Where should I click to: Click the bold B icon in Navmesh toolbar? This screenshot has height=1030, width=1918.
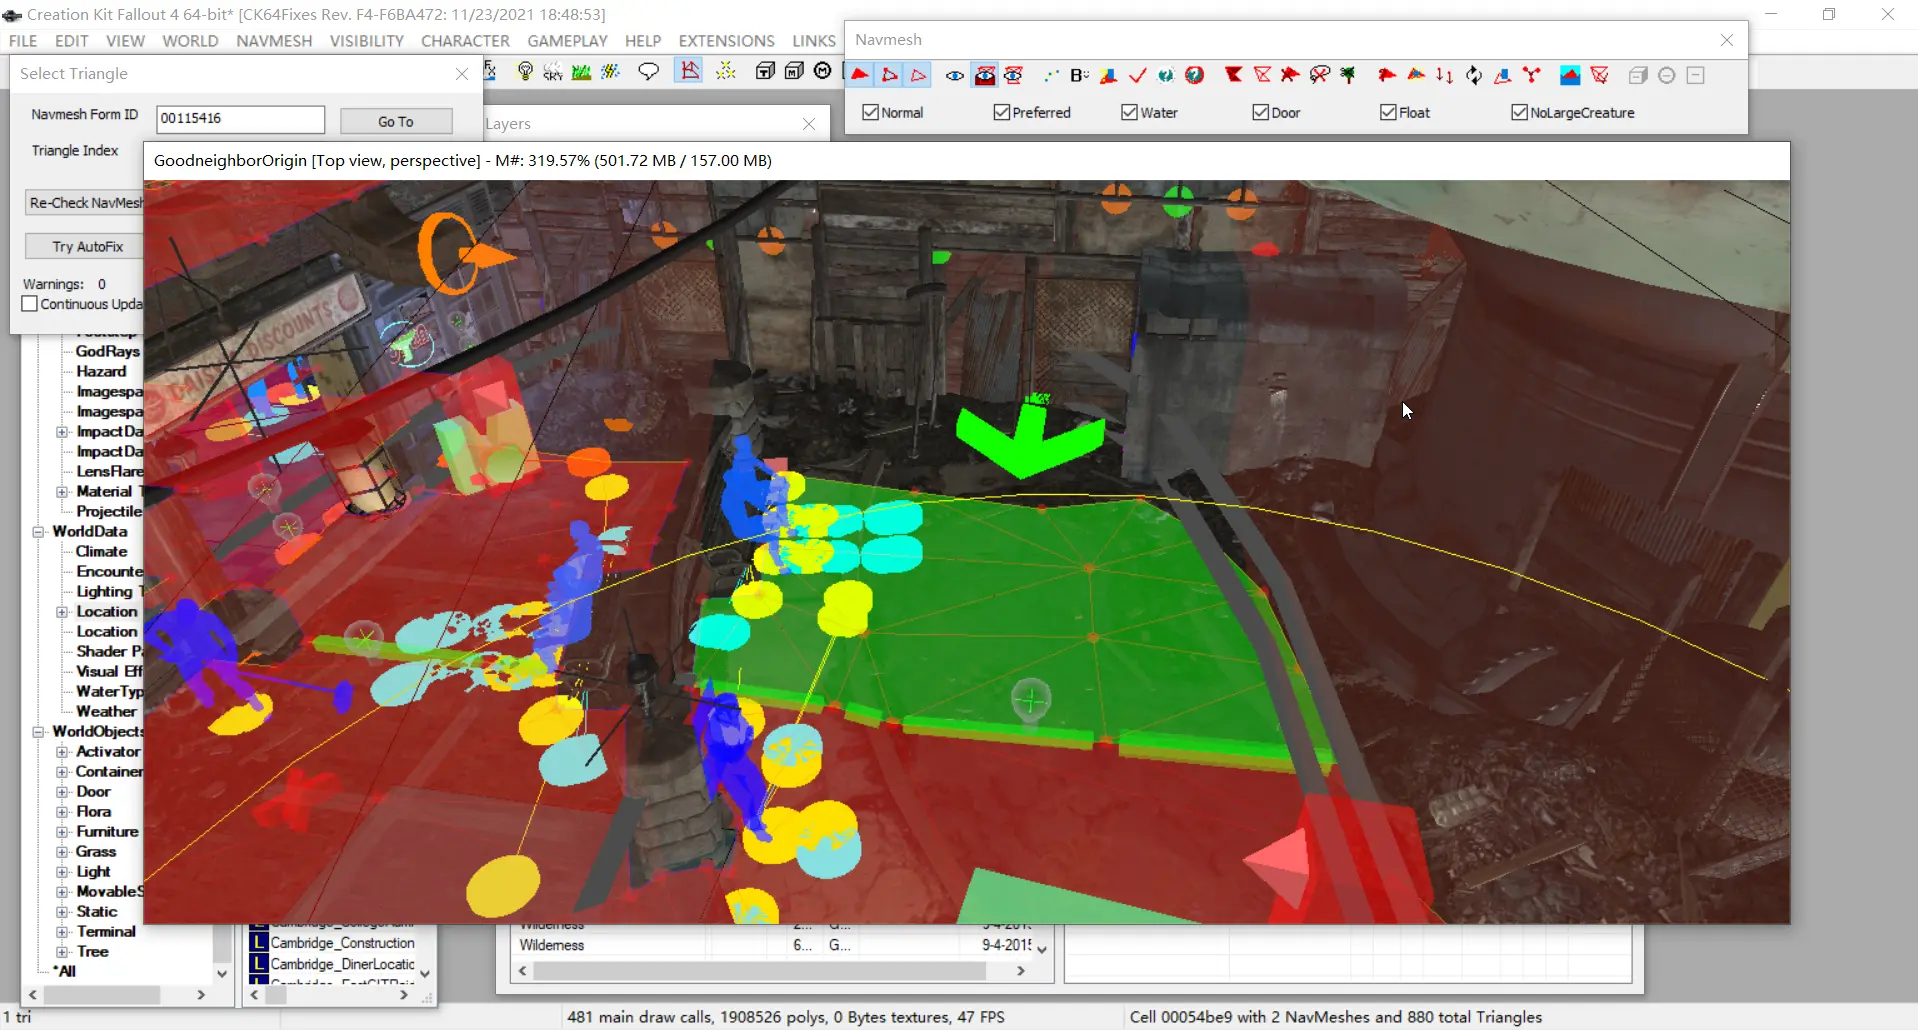pos(1079,75)
